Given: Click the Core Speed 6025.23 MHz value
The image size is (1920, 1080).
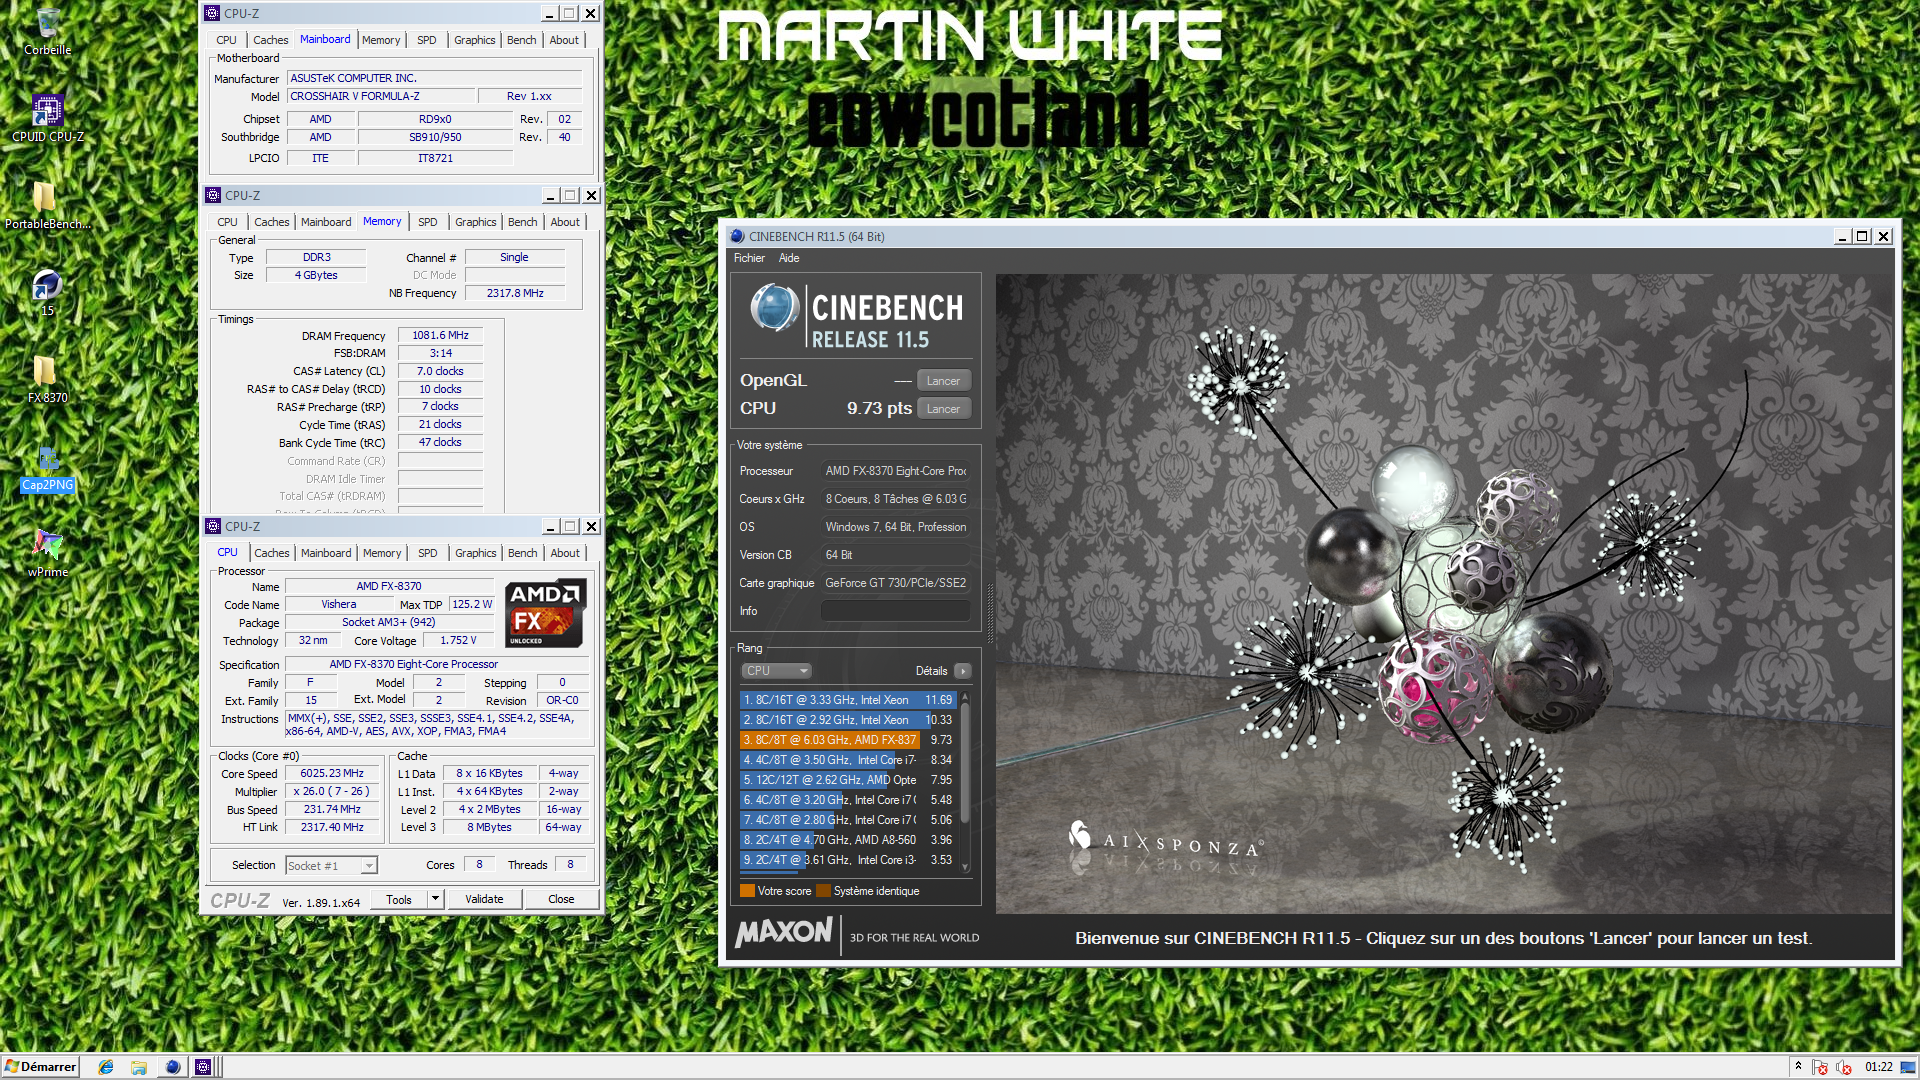Looking at the screenshot, I should pos(332,774).
